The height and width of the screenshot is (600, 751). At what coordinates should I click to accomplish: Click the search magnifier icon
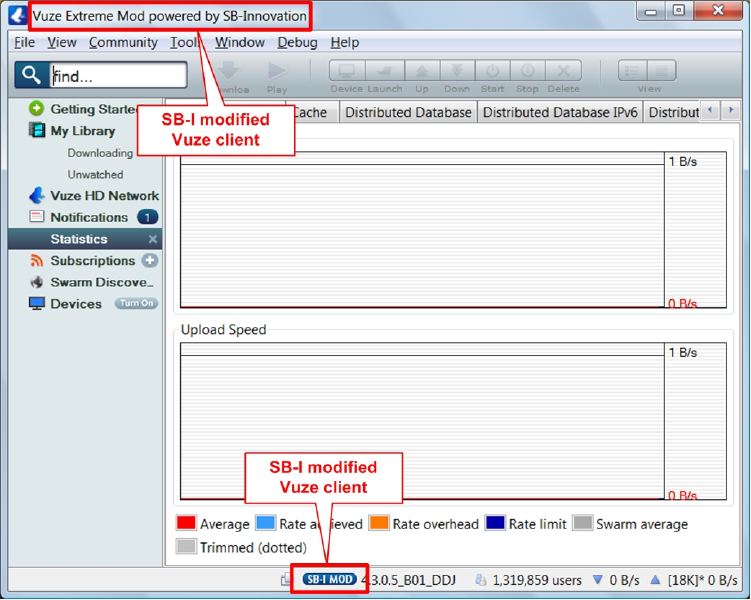coord(31,75)
